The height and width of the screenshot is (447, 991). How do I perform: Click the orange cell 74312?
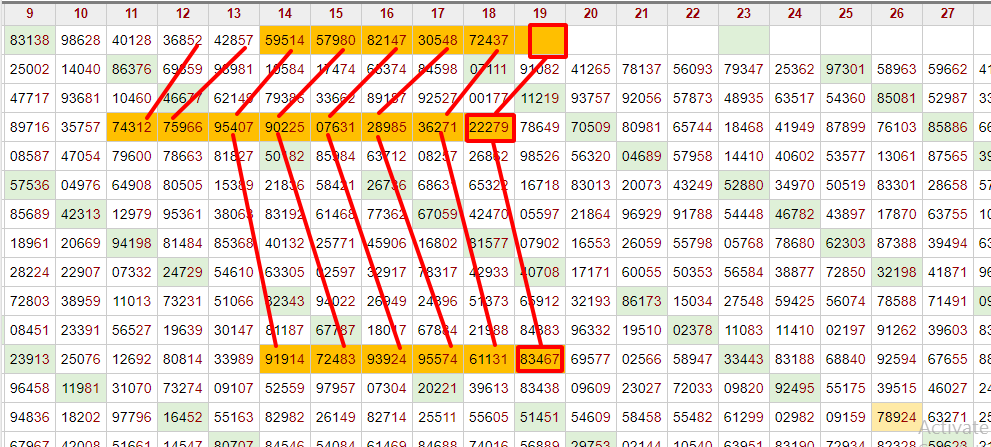click(x=132, y=127)
